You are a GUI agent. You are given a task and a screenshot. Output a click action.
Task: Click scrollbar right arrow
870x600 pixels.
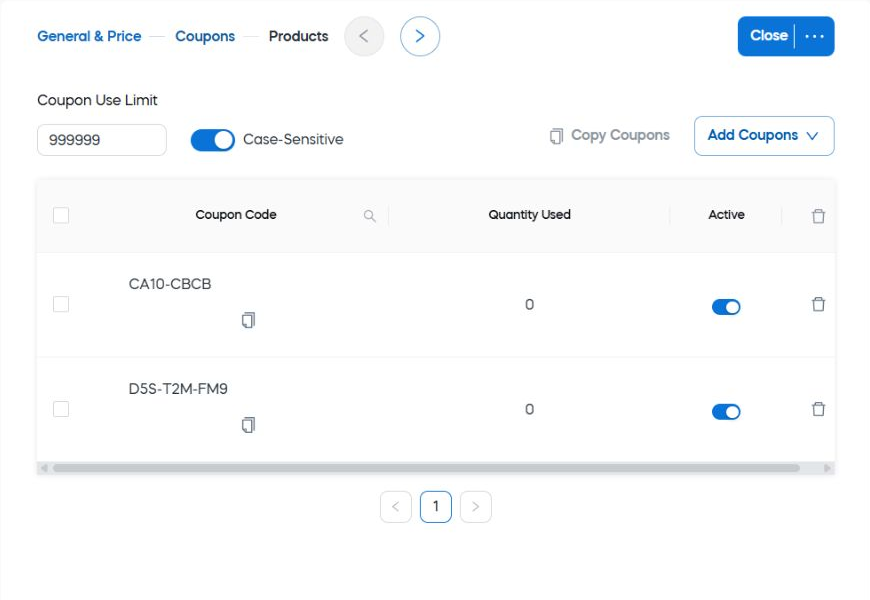(827, 468)
